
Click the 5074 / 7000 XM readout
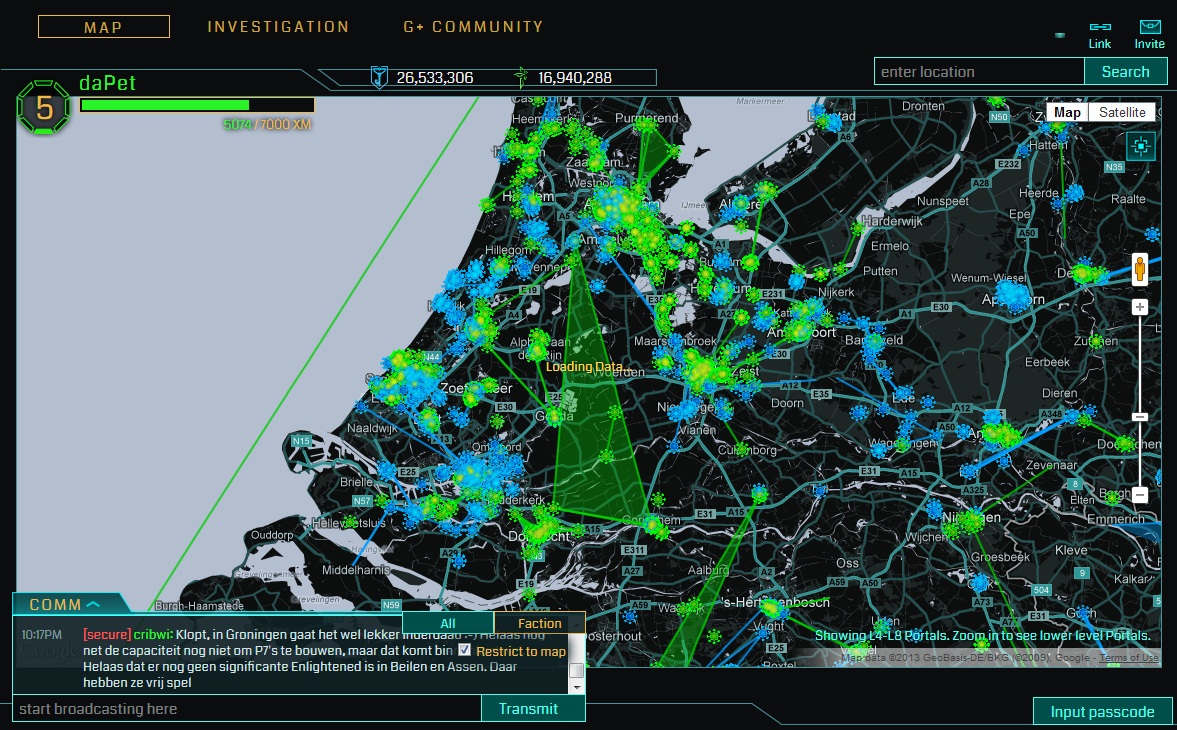point(267,125)
